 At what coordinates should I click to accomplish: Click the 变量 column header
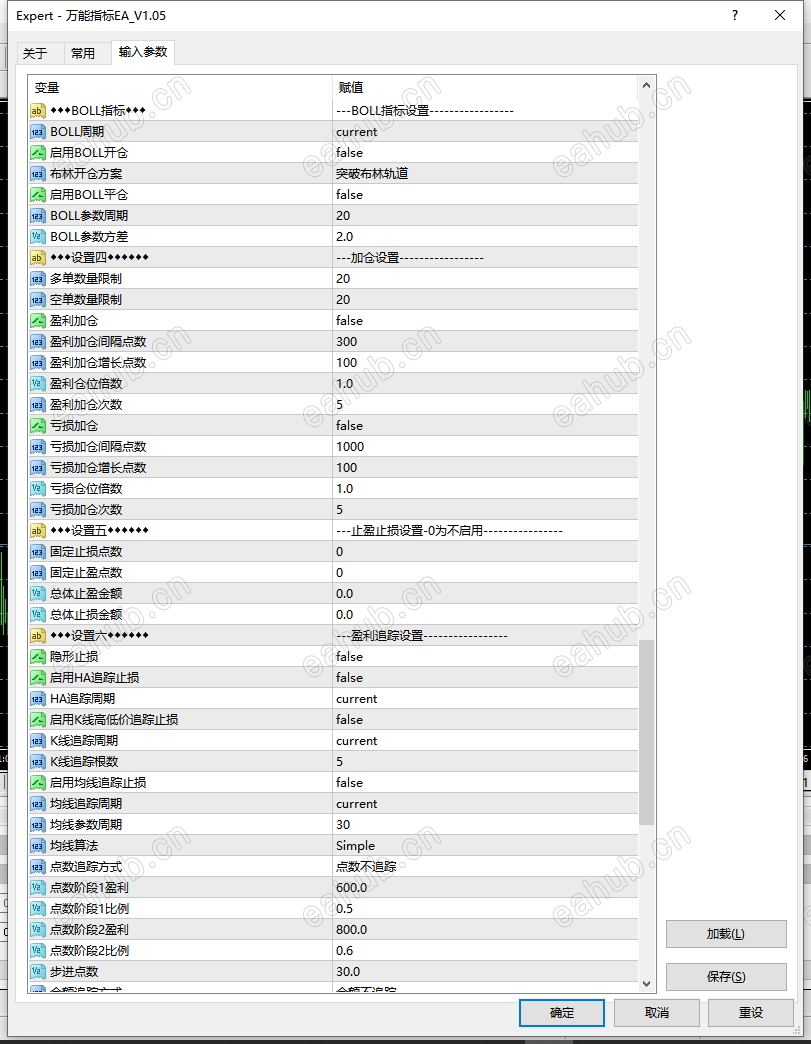pyautogui.click(x=180, y=87)
